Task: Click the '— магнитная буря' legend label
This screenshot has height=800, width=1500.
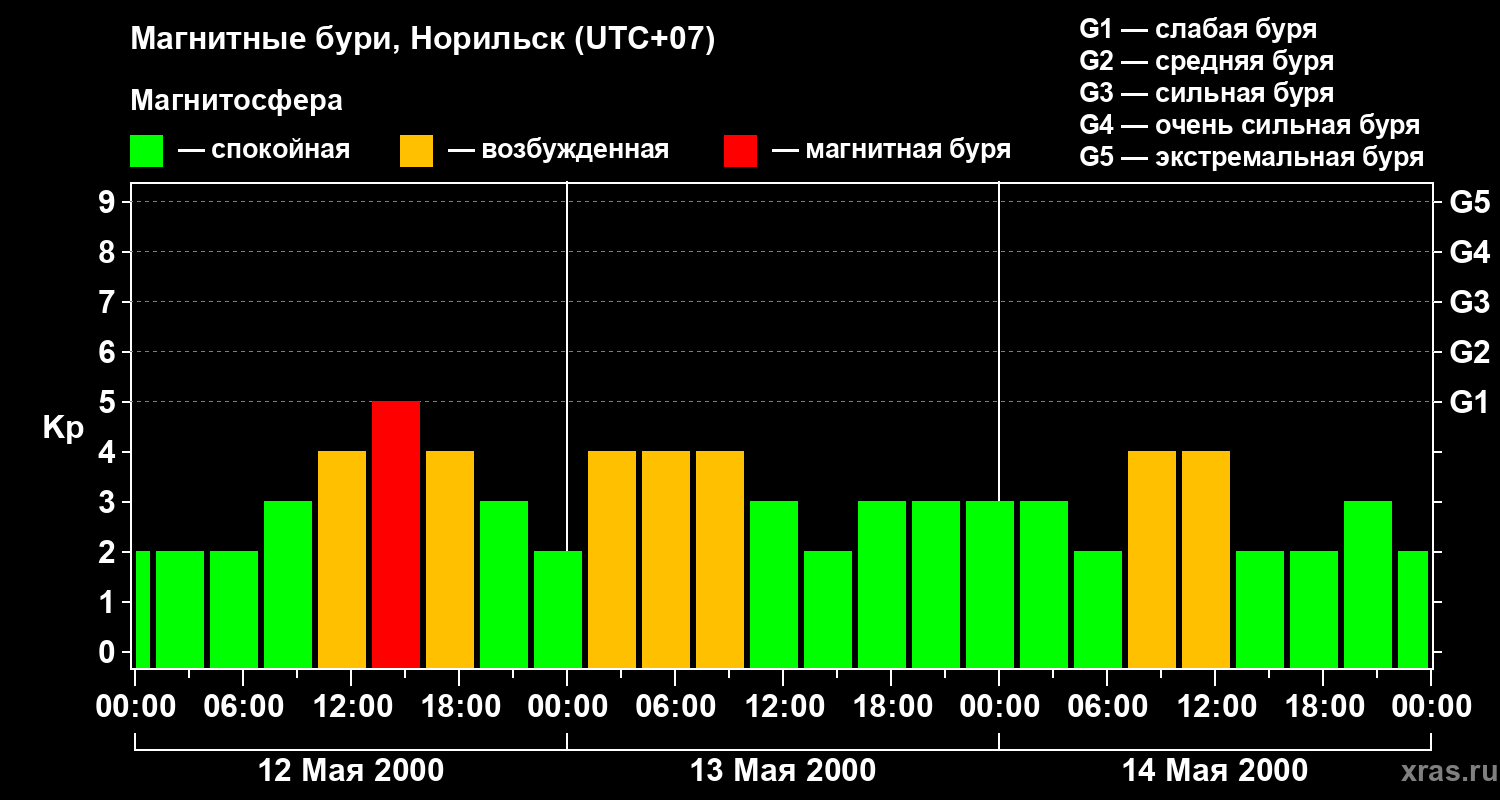Action: click(x=891, y=150)
